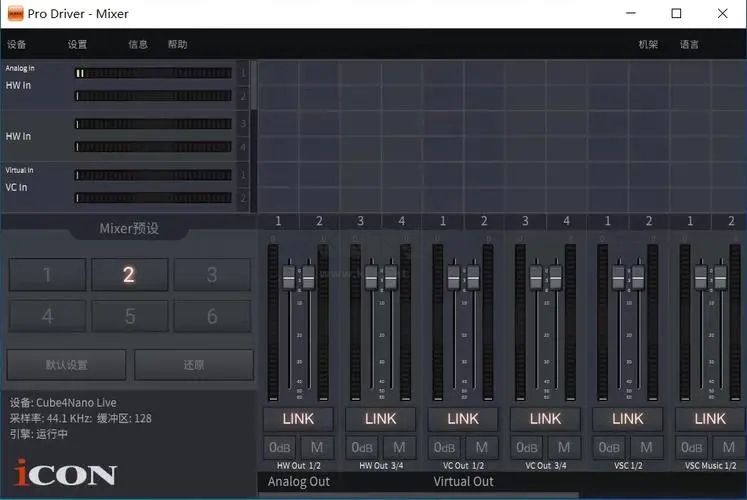Toggle mute on VSC 1/2 channel
The width and height of the screenshot is (747, 500).
click(x=646, y=448)
